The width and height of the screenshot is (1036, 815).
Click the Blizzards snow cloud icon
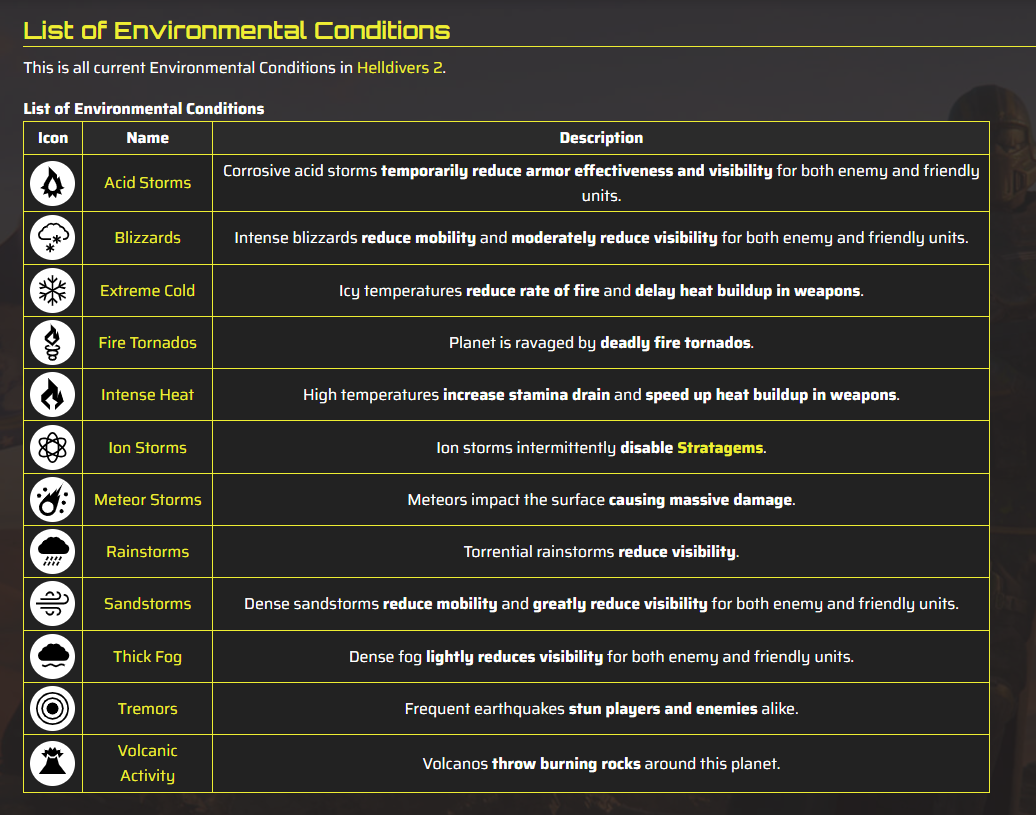click(x=52, y=238)
